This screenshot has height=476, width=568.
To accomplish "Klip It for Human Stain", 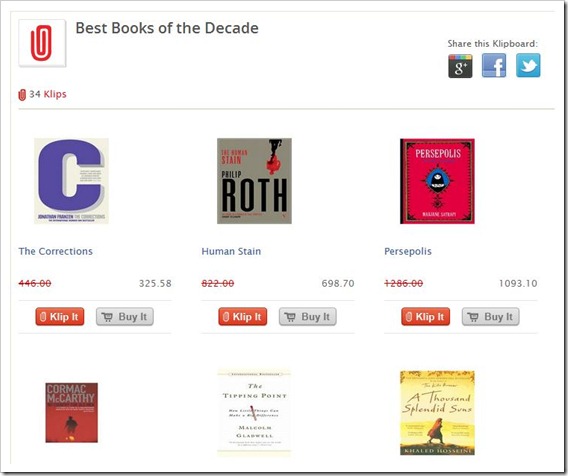I will pos(243,317).
